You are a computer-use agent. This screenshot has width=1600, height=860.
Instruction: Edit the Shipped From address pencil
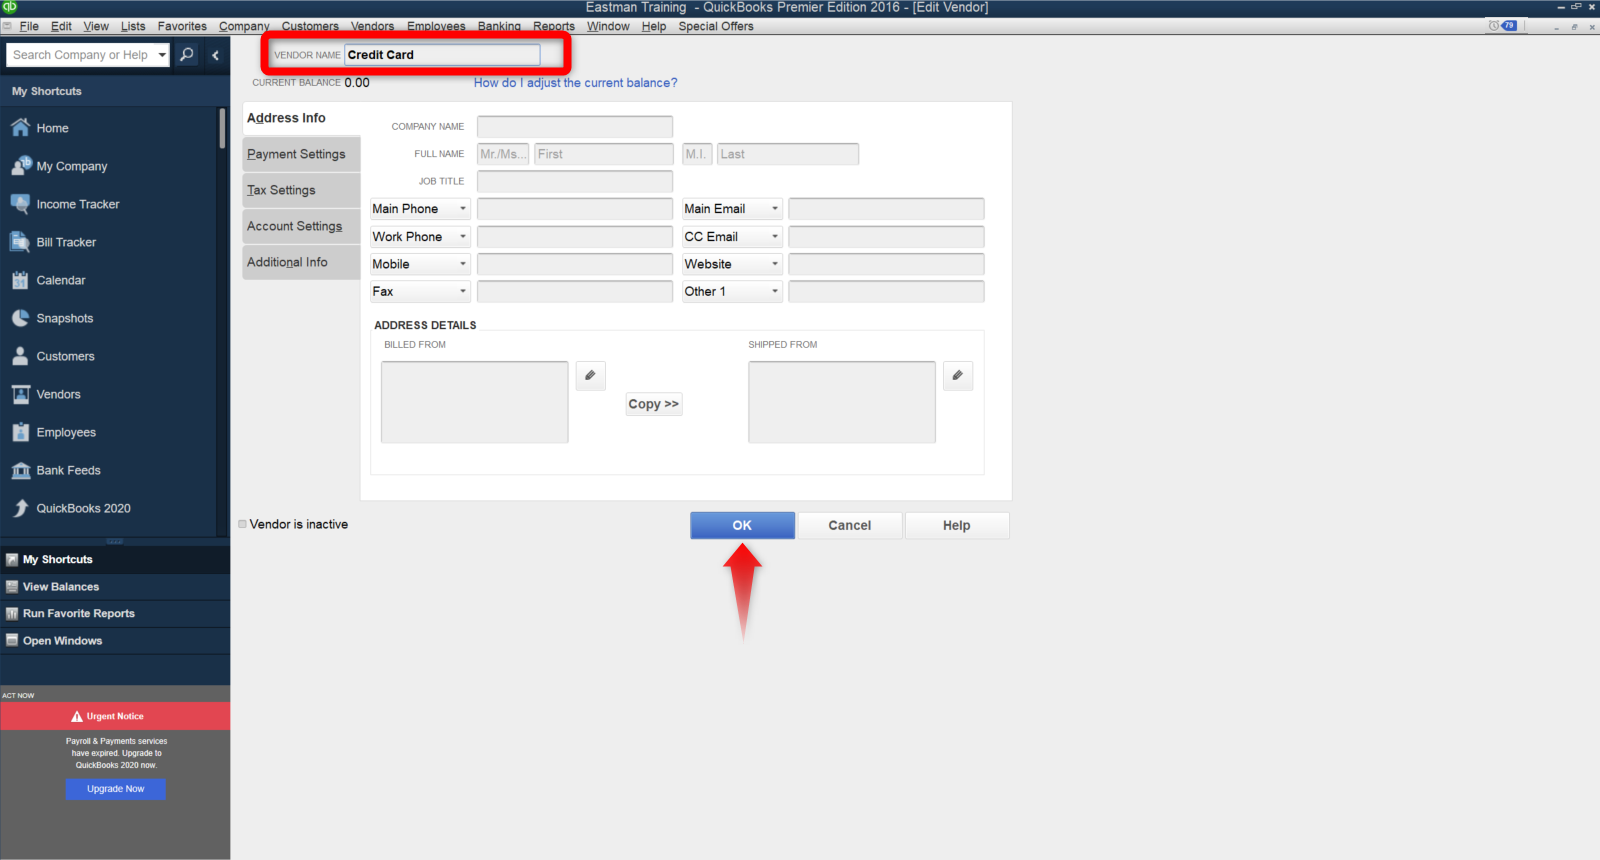point(958,375)
